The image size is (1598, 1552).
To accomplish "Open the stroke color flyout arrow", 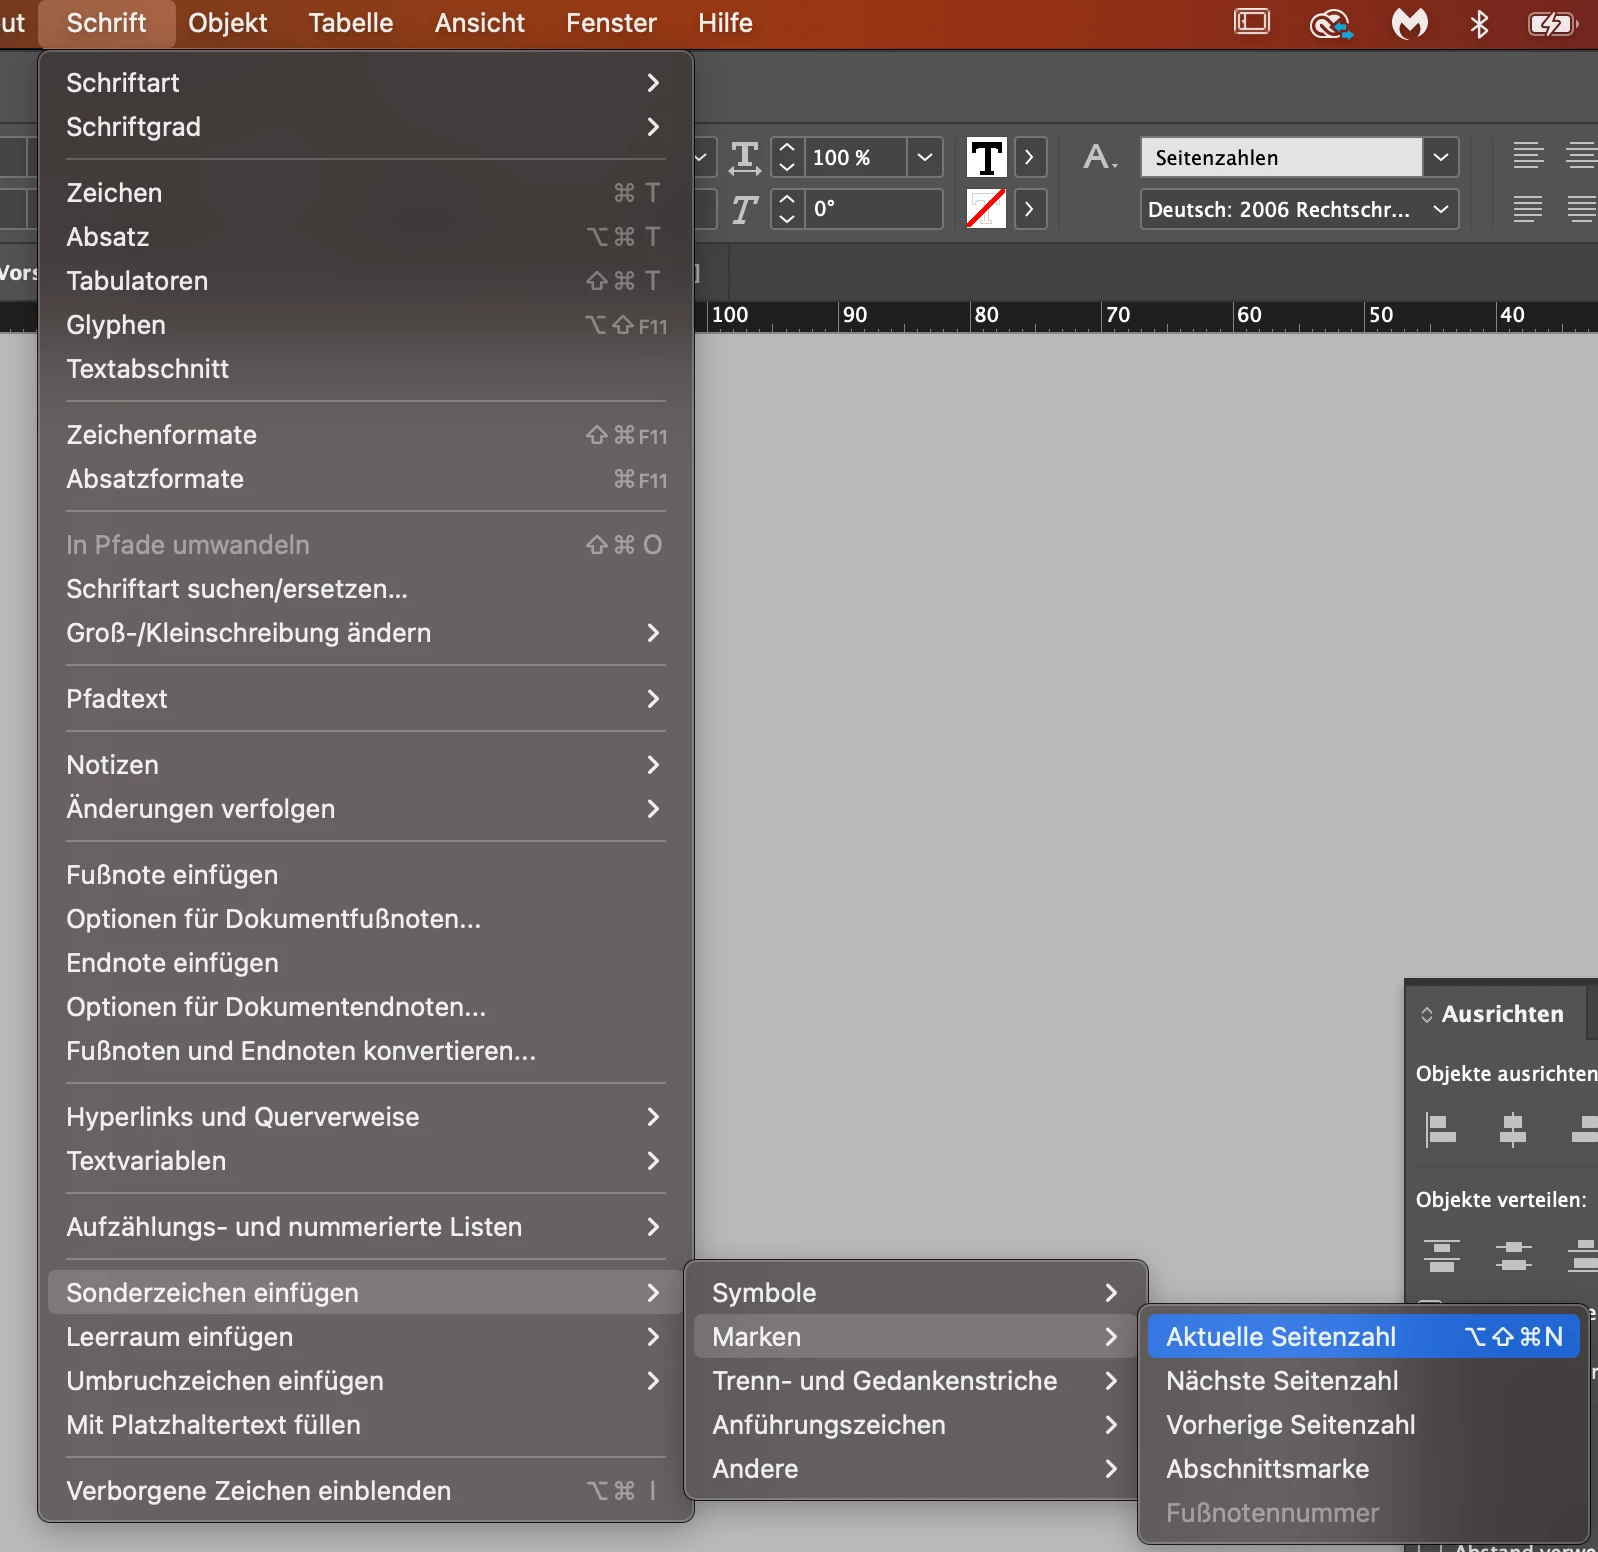I will point(1030,209).
